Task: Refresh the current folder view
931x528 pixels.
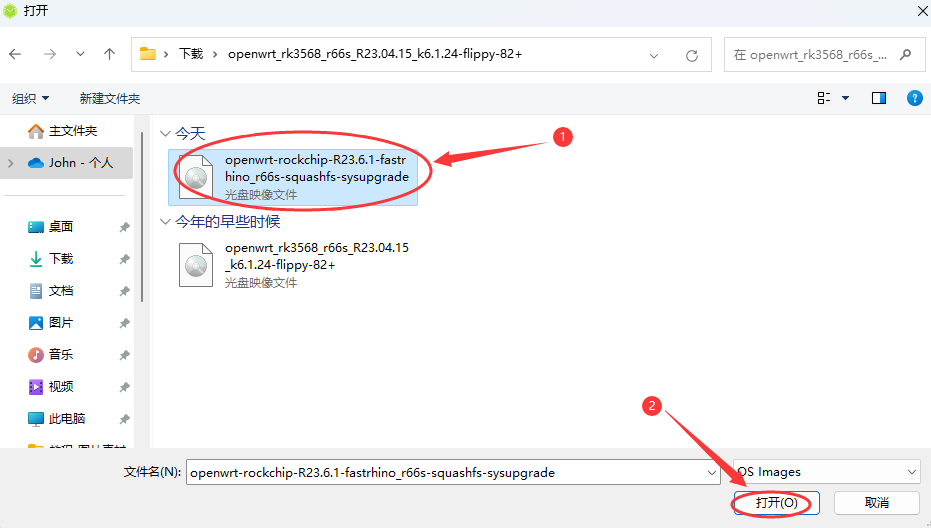Action: pos(692,55)
